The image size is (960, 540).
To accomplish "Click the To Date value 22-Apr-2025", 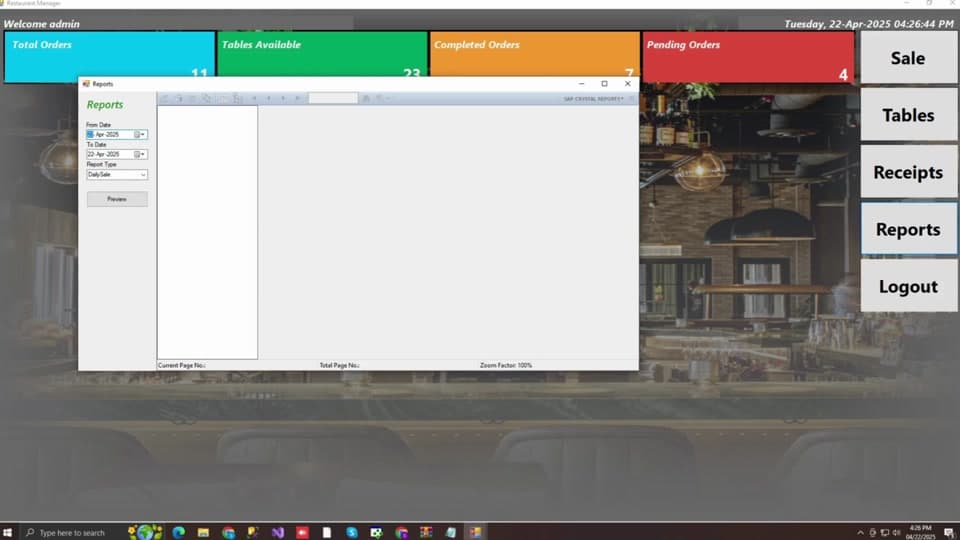I will (x=103, y=154).
